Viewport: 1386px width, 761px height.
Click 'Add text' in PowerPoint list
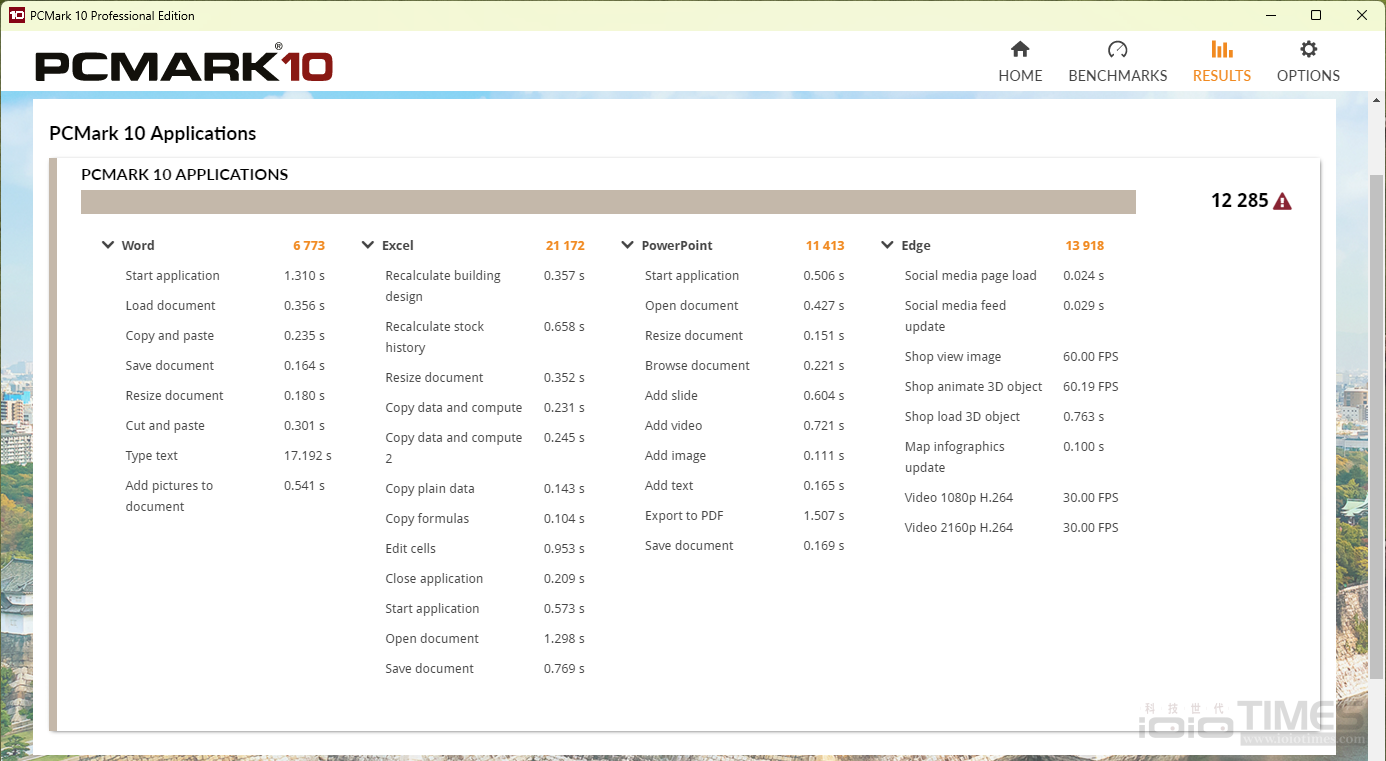(669, 486)
